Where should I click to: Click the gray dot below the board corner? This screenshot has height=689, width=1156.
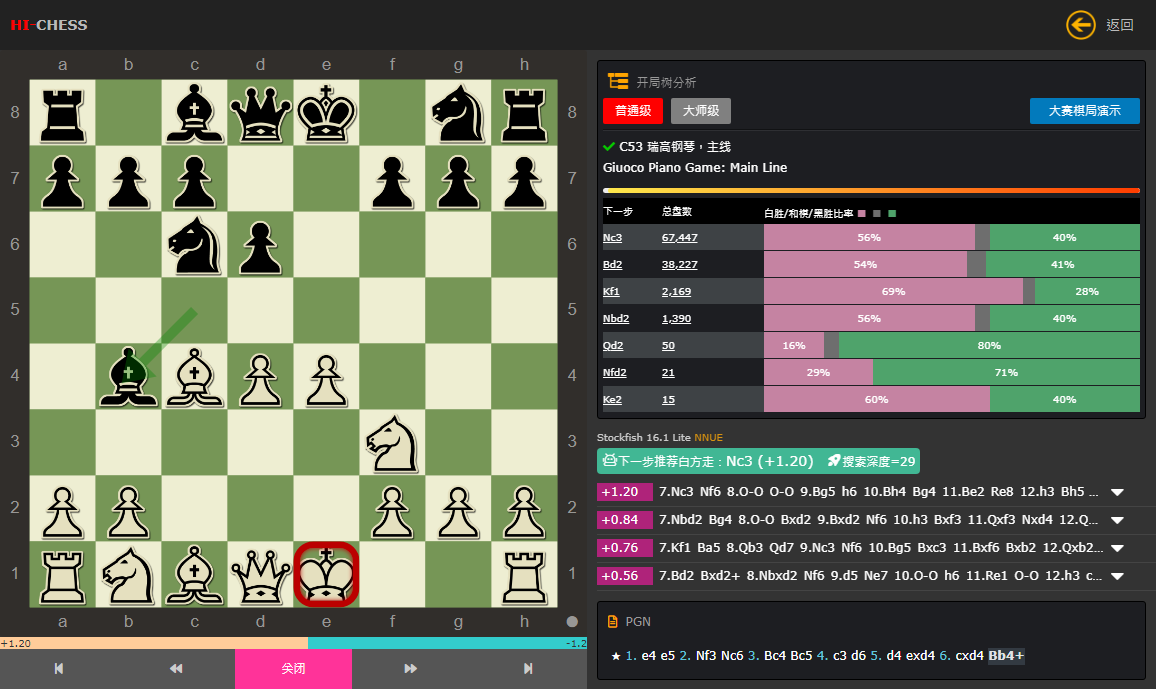point(572,622)
